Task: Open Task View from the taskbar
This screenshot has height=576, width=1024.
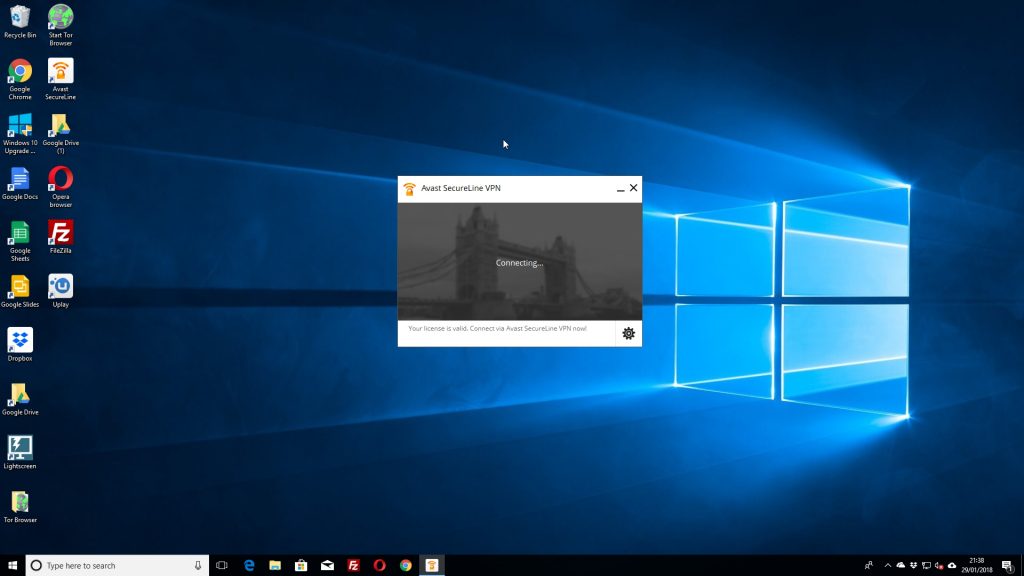Action: 222,566
